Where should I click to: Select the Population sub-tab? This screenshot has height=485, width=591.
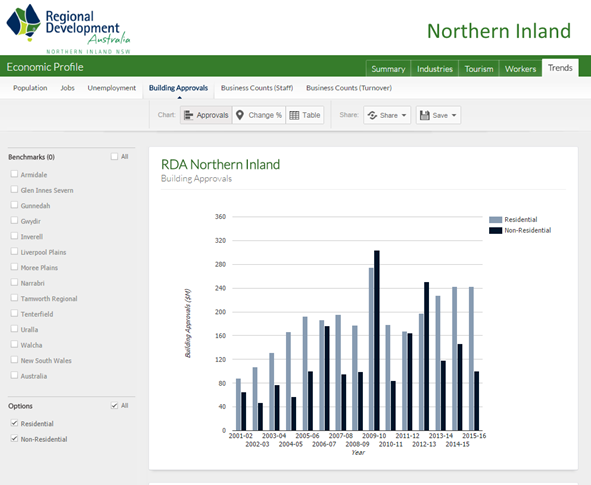(30, 88)
